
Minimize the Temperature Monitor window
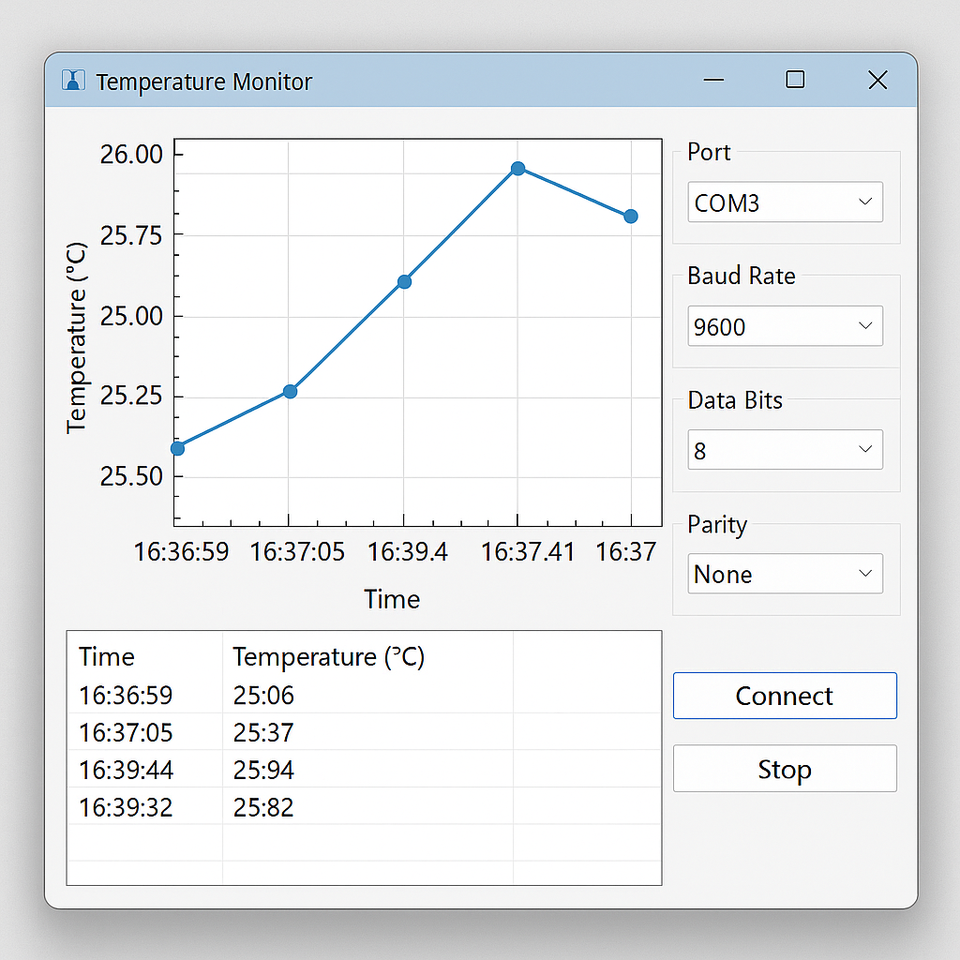tap(713, 80)
